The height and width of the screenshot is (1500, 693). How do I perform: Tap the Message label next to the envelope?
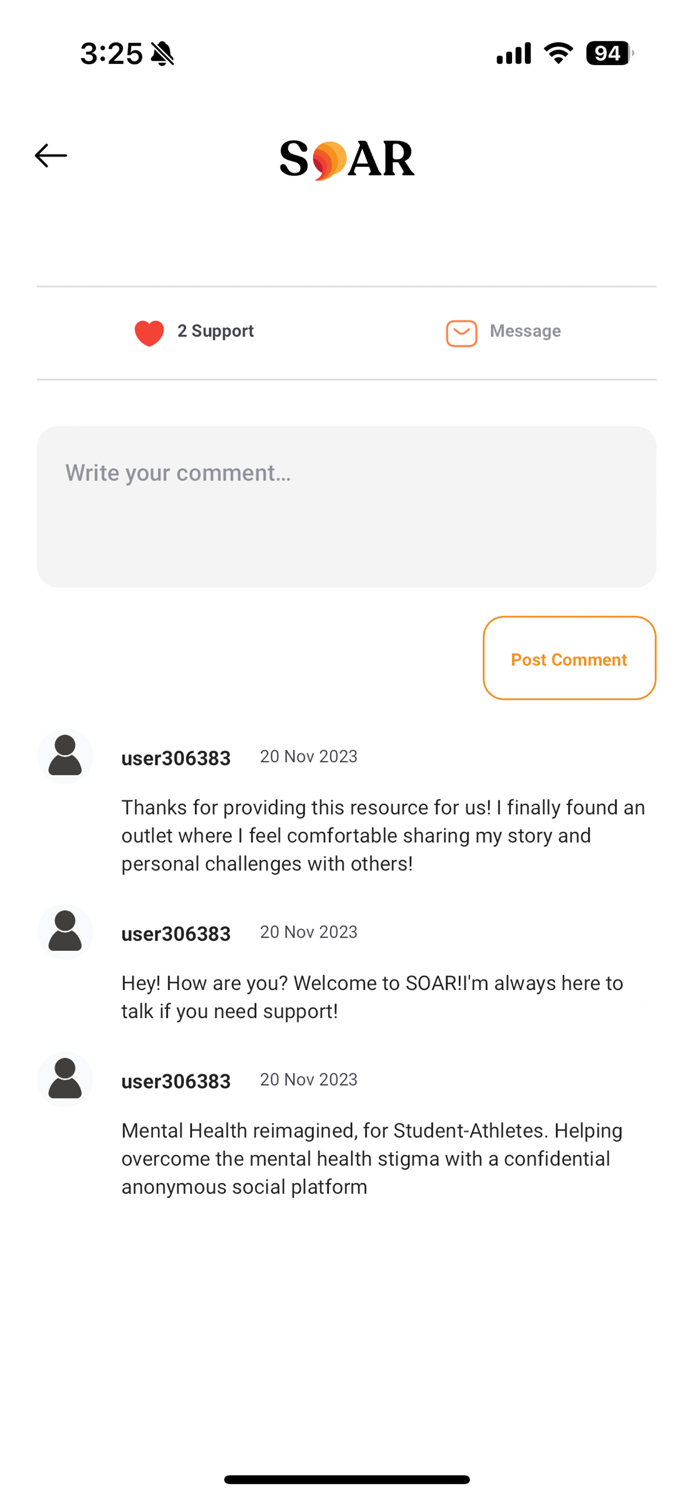pos(525,331)
